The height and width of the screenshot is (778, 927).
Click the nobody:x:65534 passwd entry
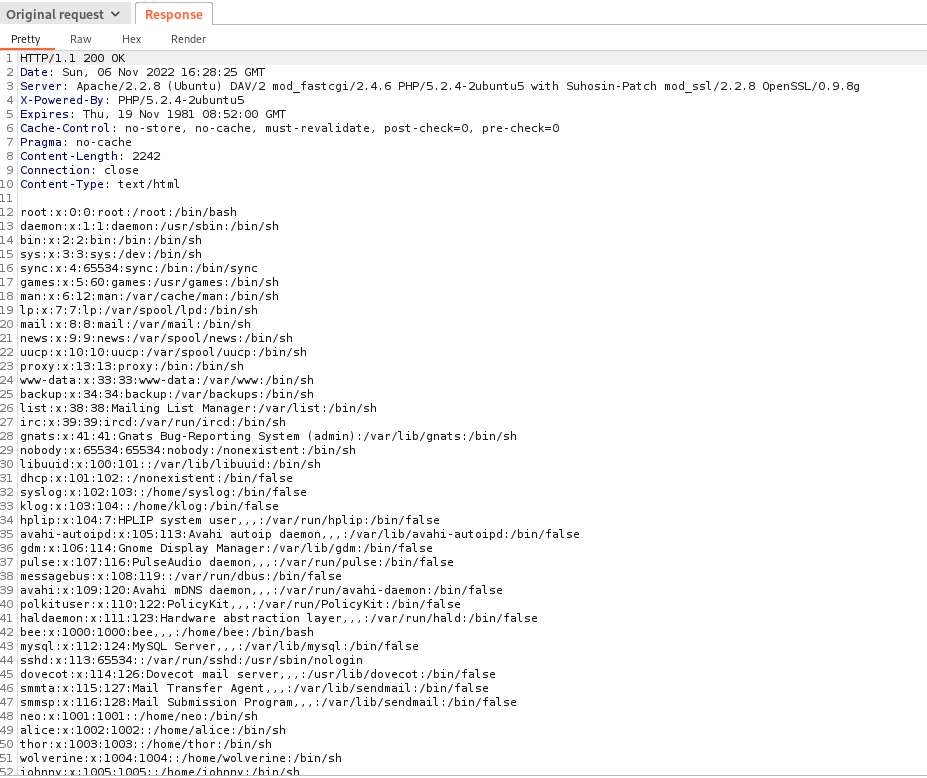coord(188,450)
